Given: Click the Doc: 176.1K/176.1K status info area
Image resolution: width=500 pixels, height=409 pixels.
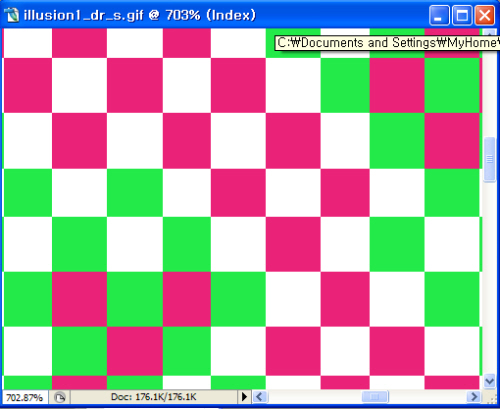Looking at the screenshot, I should coord(154,397).
